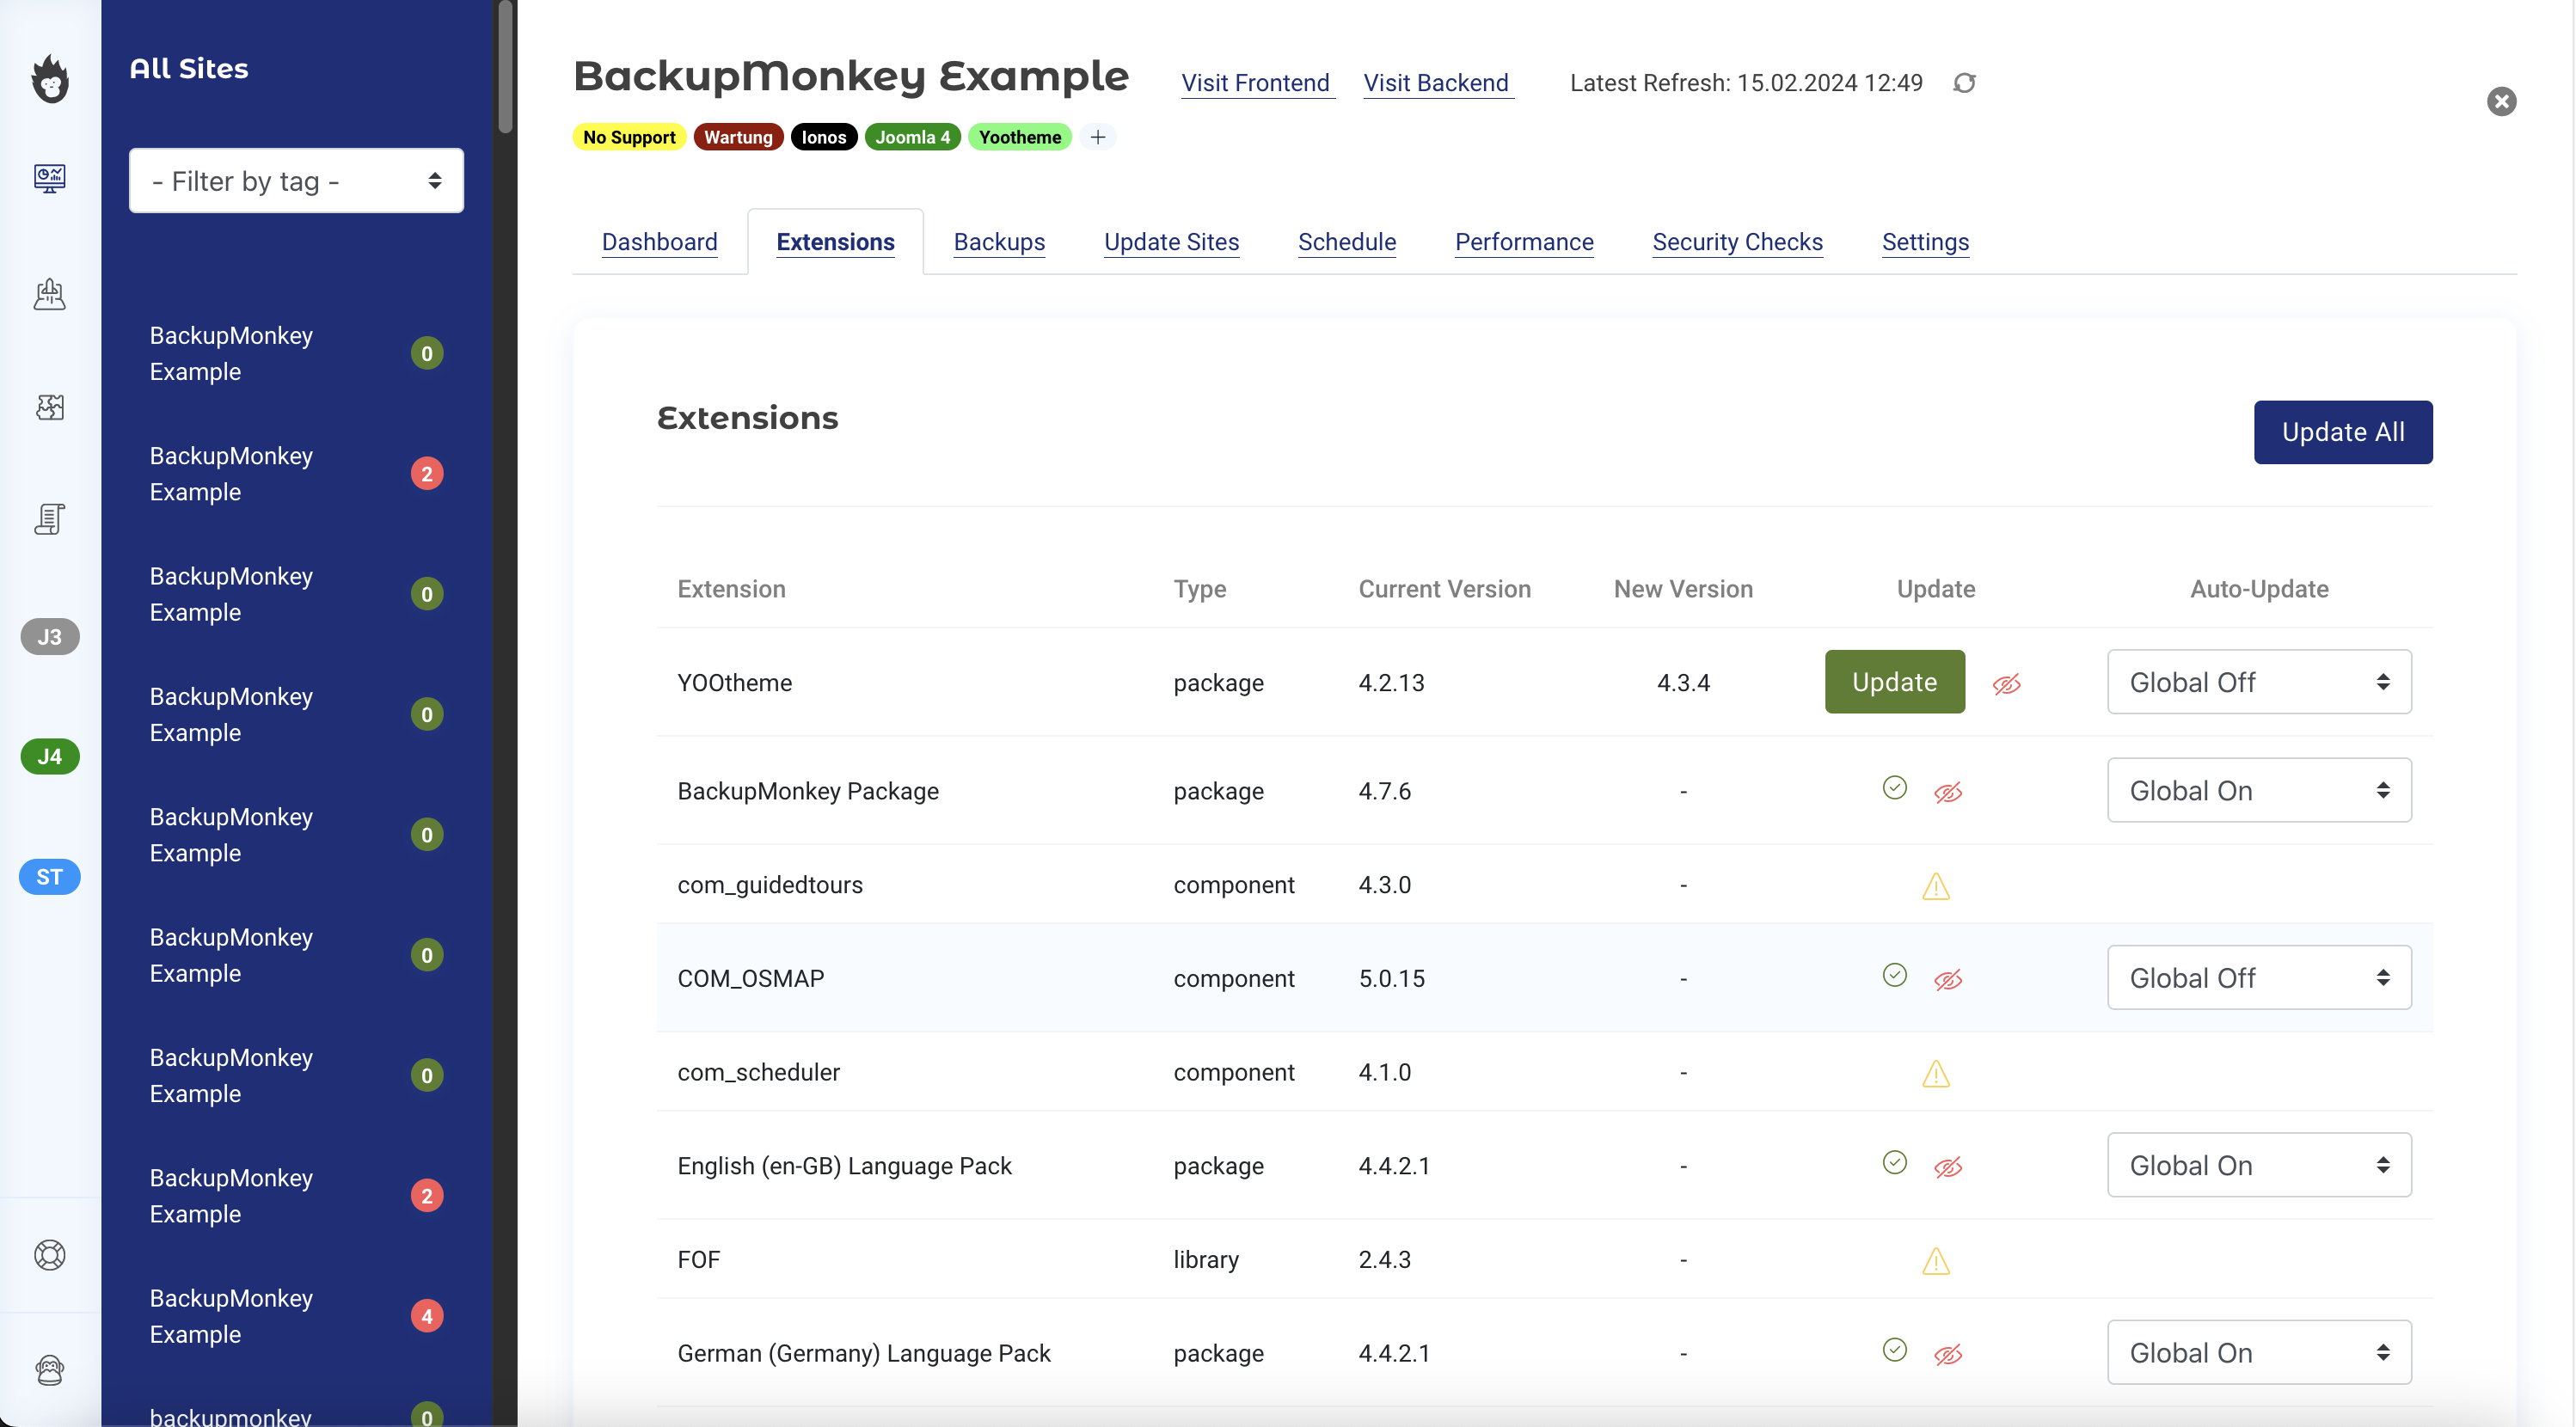Toggle the hide-update eye icon for COM_OSMAP
2576x1427 pixels.
[1948, 980]
